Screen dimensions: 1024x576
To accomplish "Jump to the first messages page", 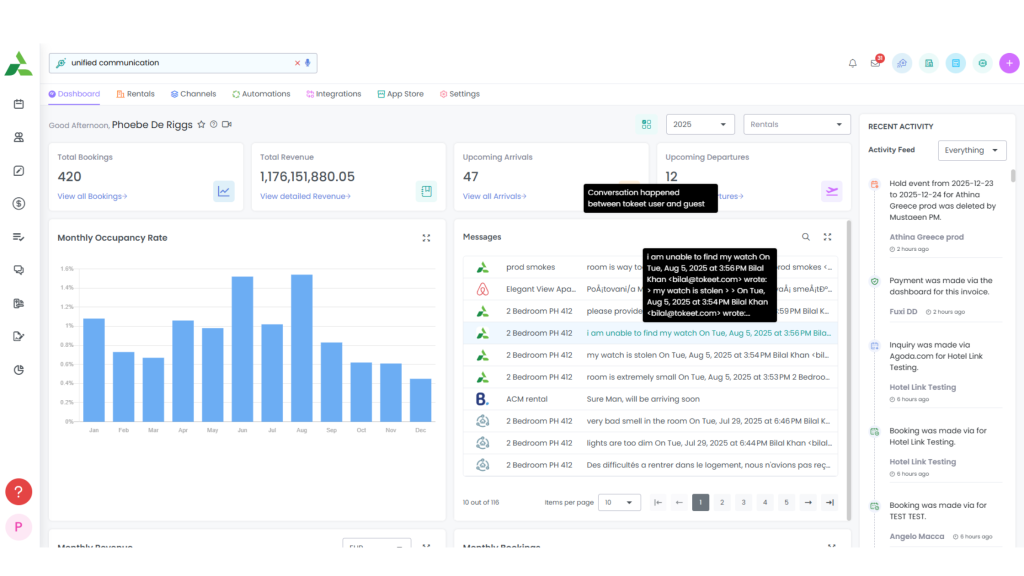I will tap(658, 502).
